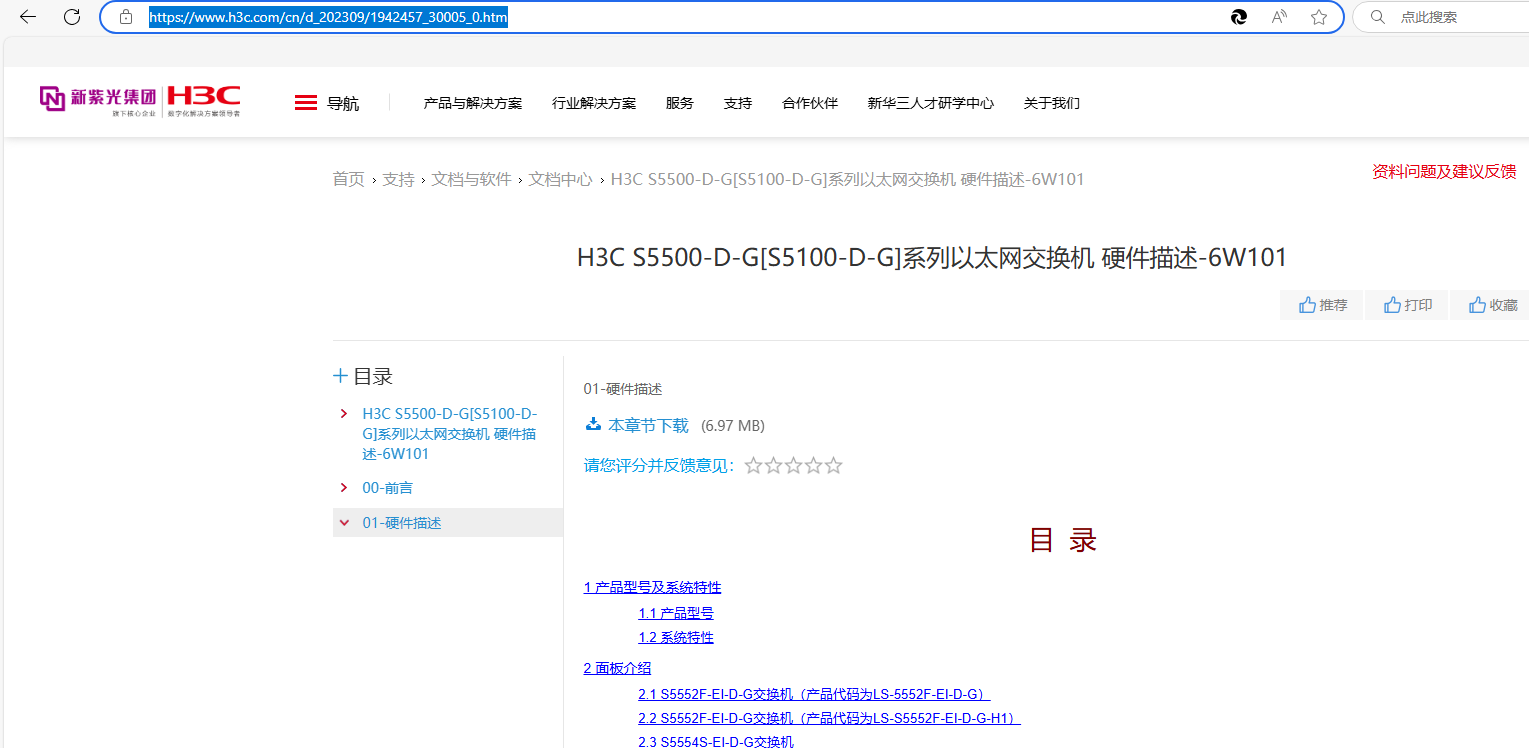Download the chapter via 本章节下载

pos(648,425)
